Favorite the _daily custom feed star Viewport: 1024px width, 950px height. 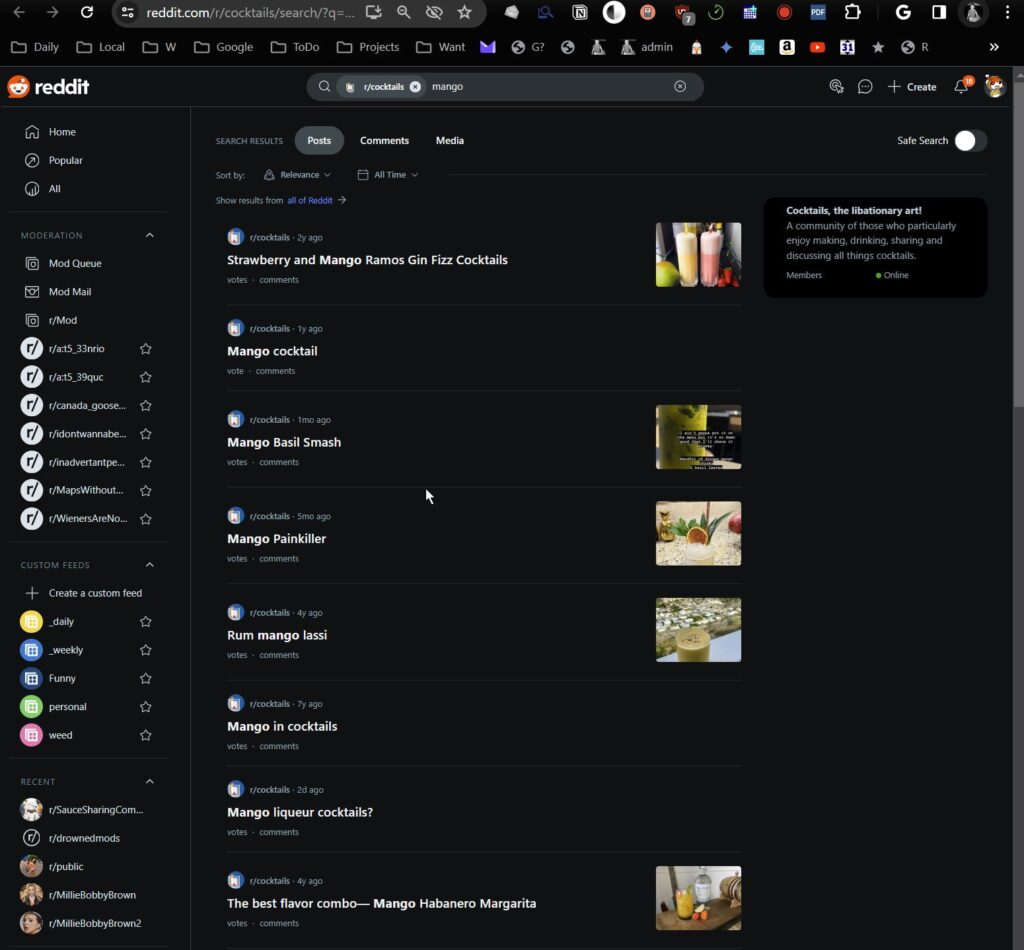[146, 622]
